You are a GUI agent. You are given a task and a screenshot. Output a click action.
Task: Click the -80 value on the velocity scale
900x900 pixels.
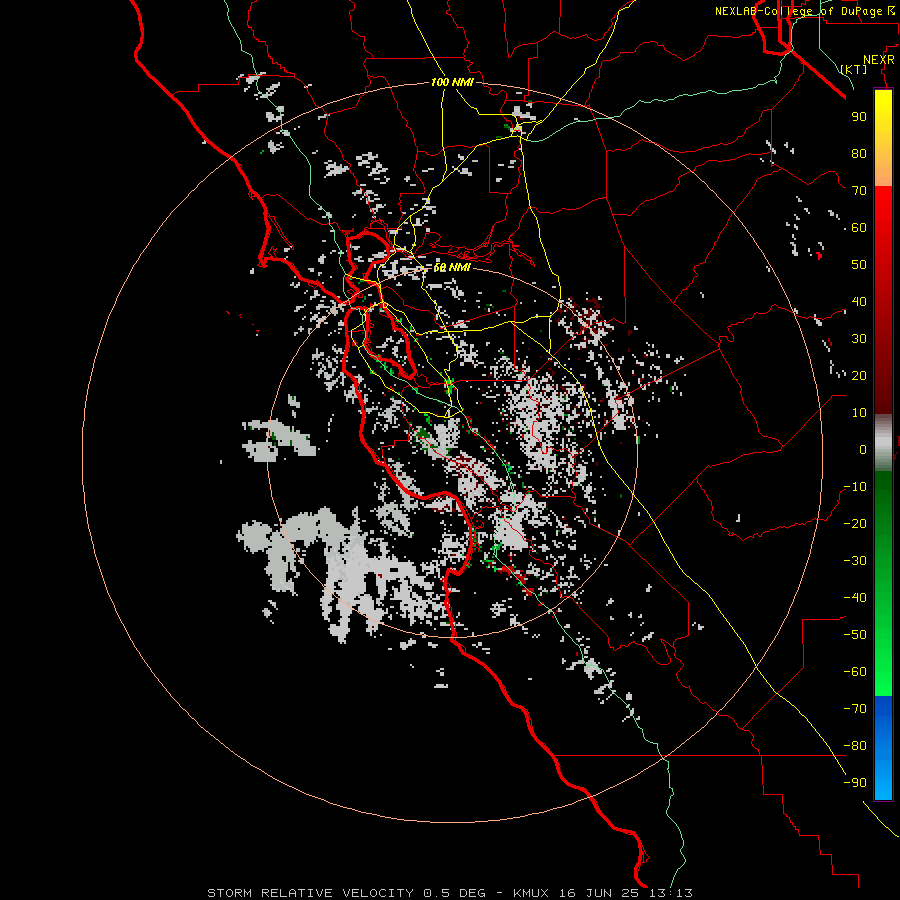point(855,746)
